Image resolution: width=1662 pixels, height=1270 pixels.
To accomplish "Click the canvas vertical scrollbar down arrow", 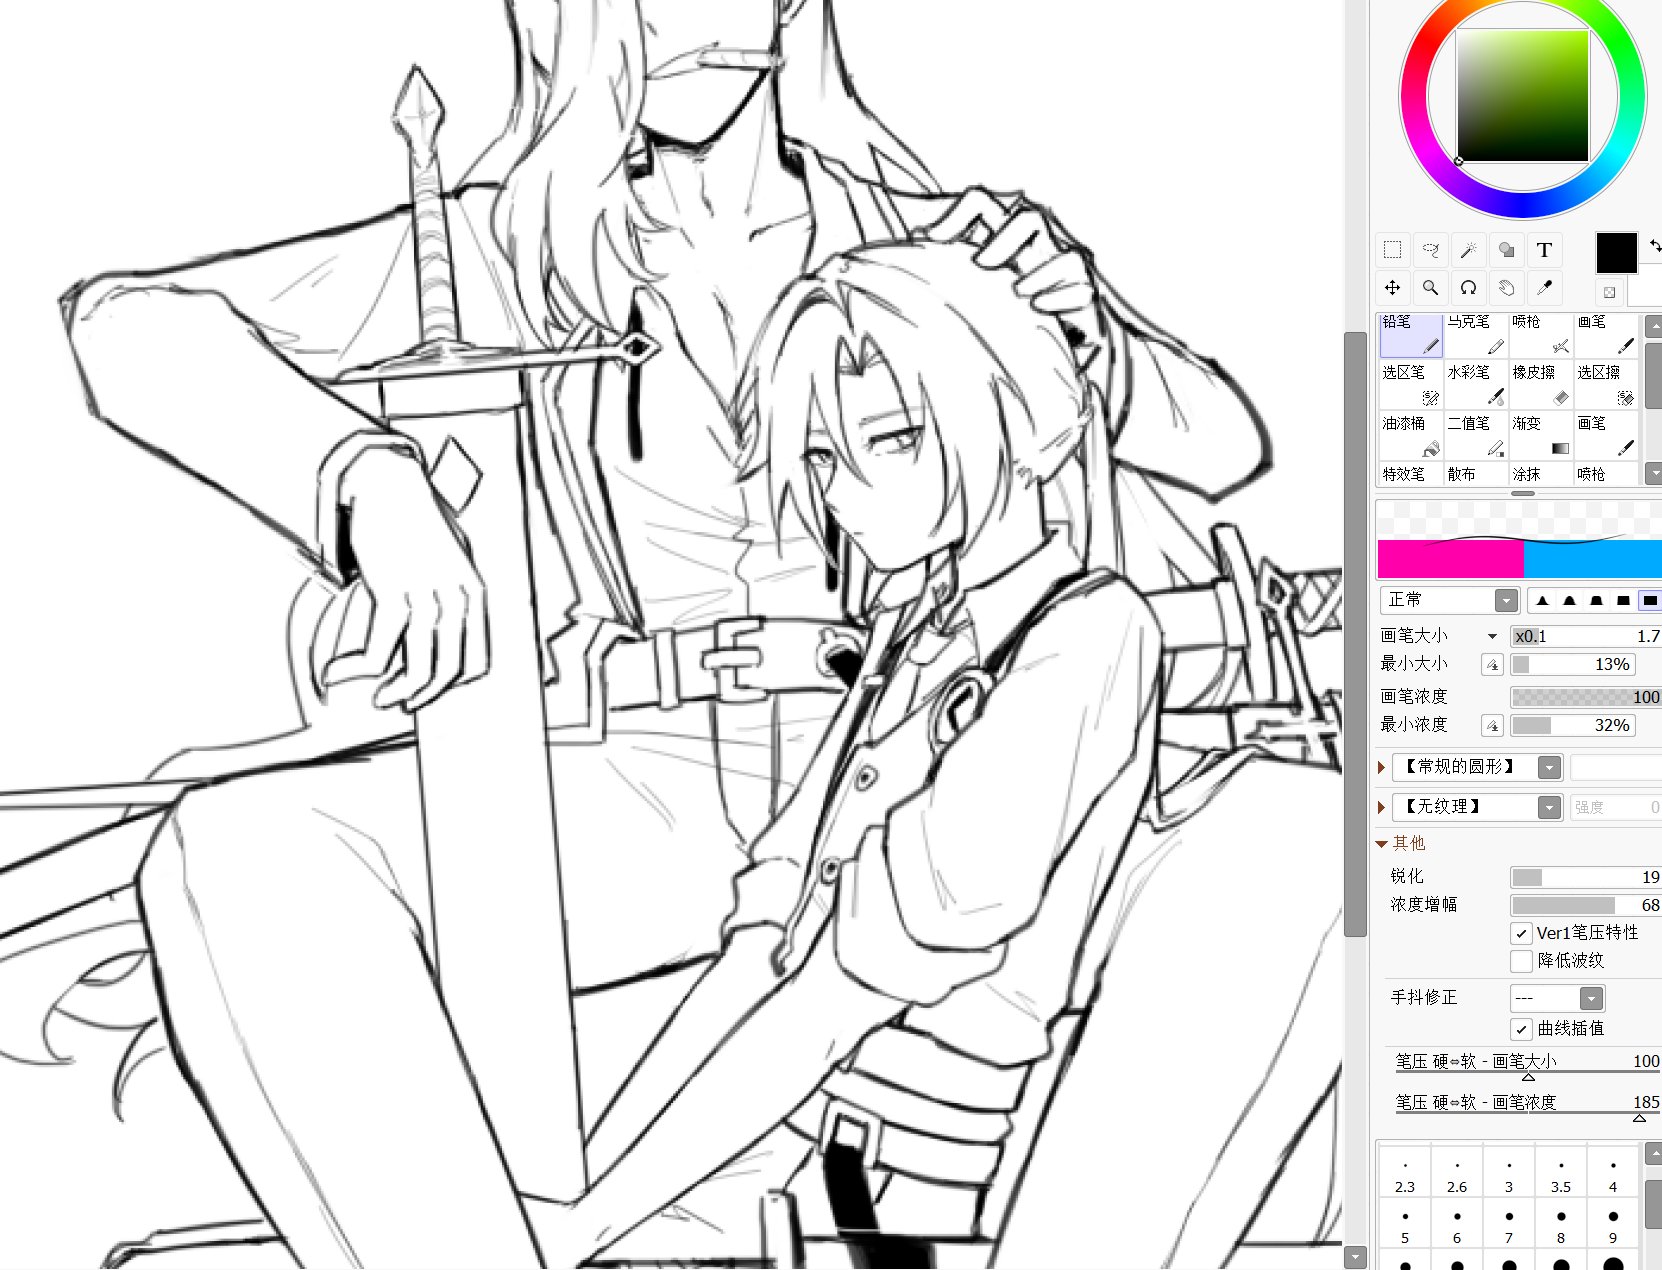I will (x=1355, y=1257).
